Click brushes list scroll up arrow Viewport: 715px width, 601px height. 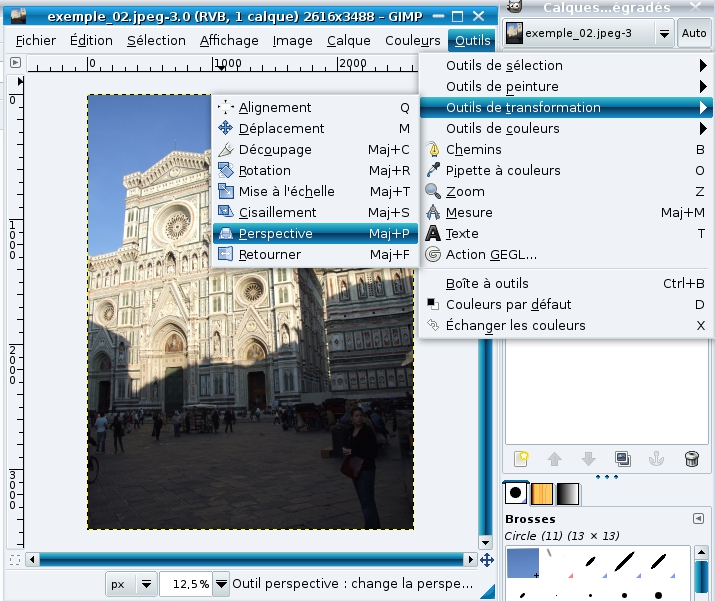[x=701, y=553]
